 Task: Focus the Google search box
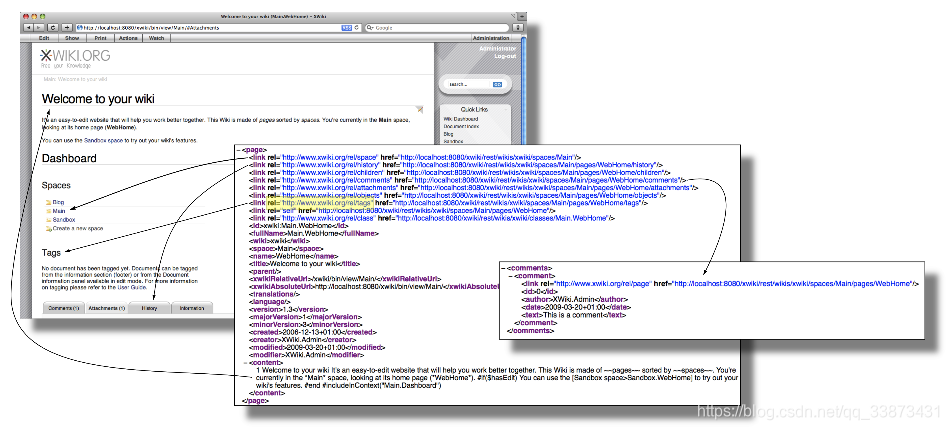(439, 27)
